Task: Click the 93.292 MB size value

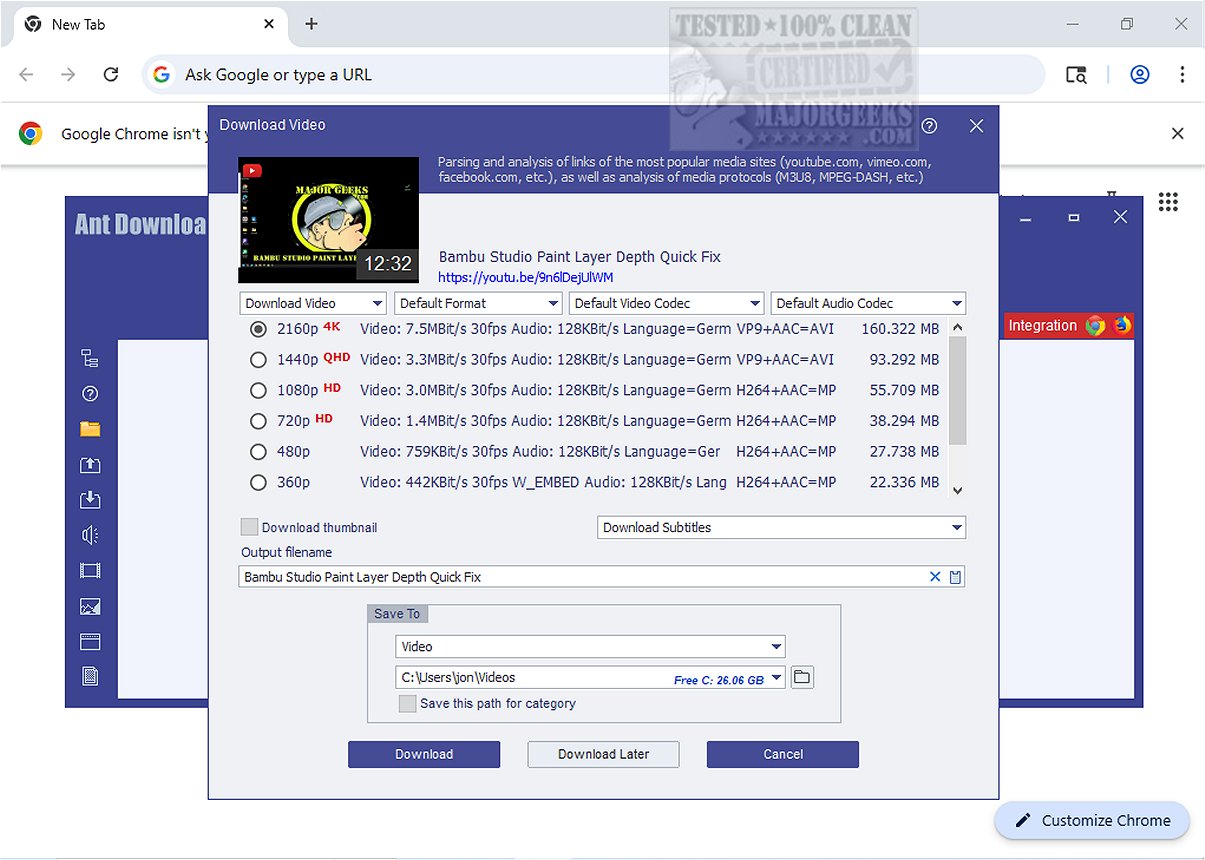Action: [x=904, y=360]
